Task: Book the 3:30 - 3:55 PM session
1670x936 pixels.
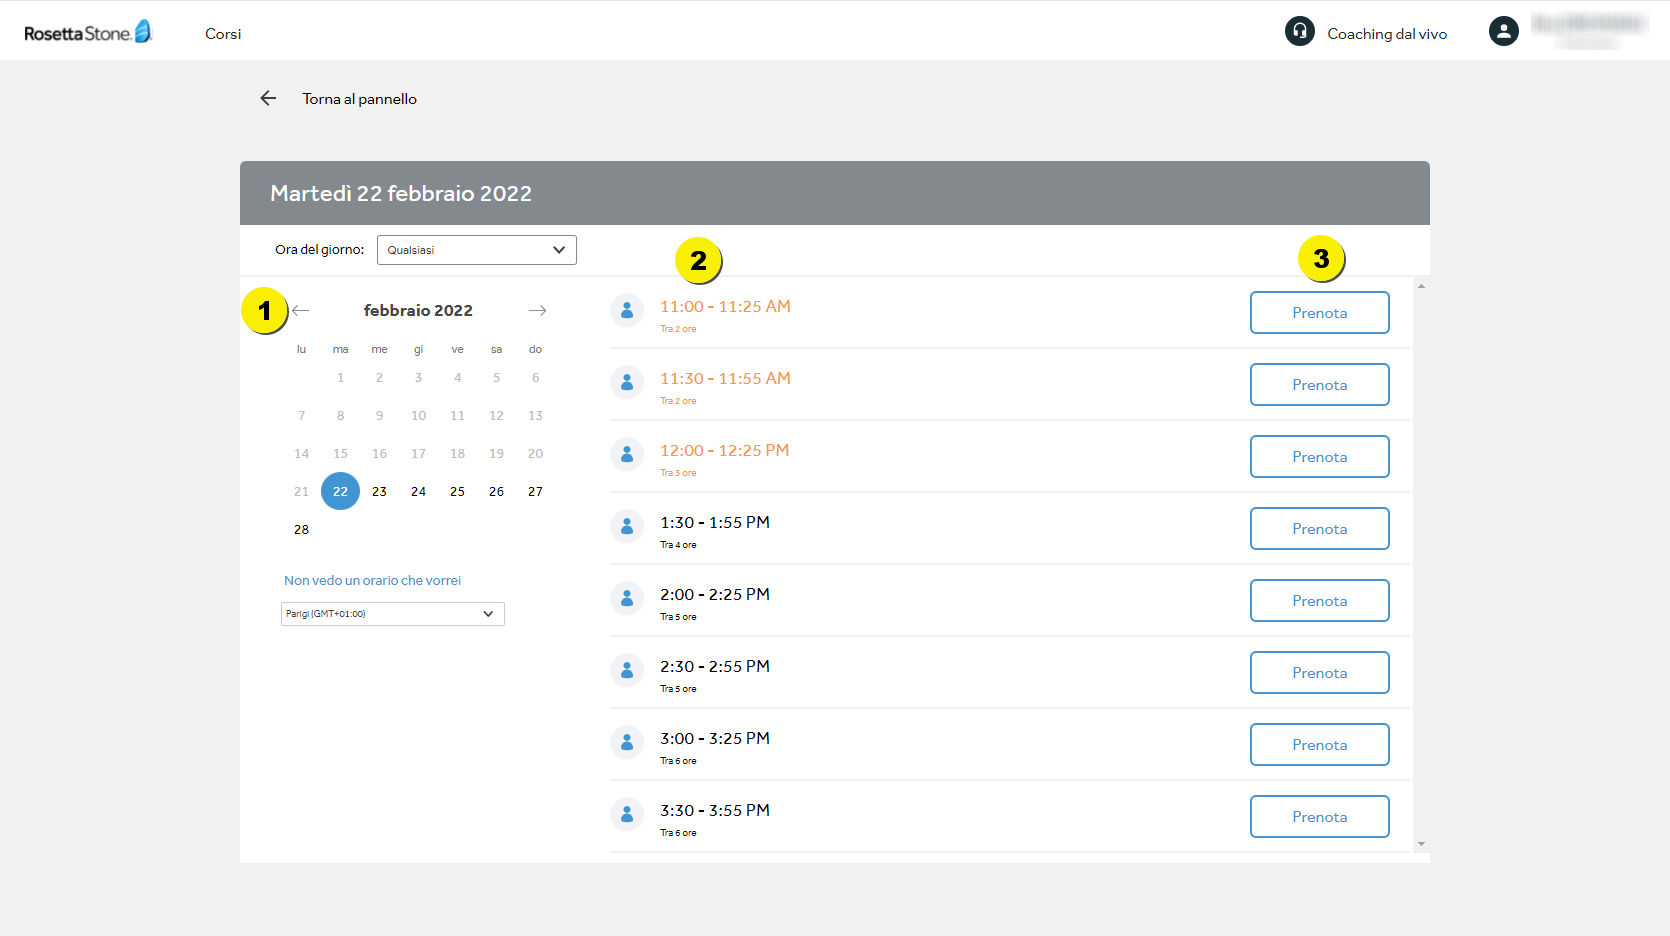Action: [x=1319, y=817]
